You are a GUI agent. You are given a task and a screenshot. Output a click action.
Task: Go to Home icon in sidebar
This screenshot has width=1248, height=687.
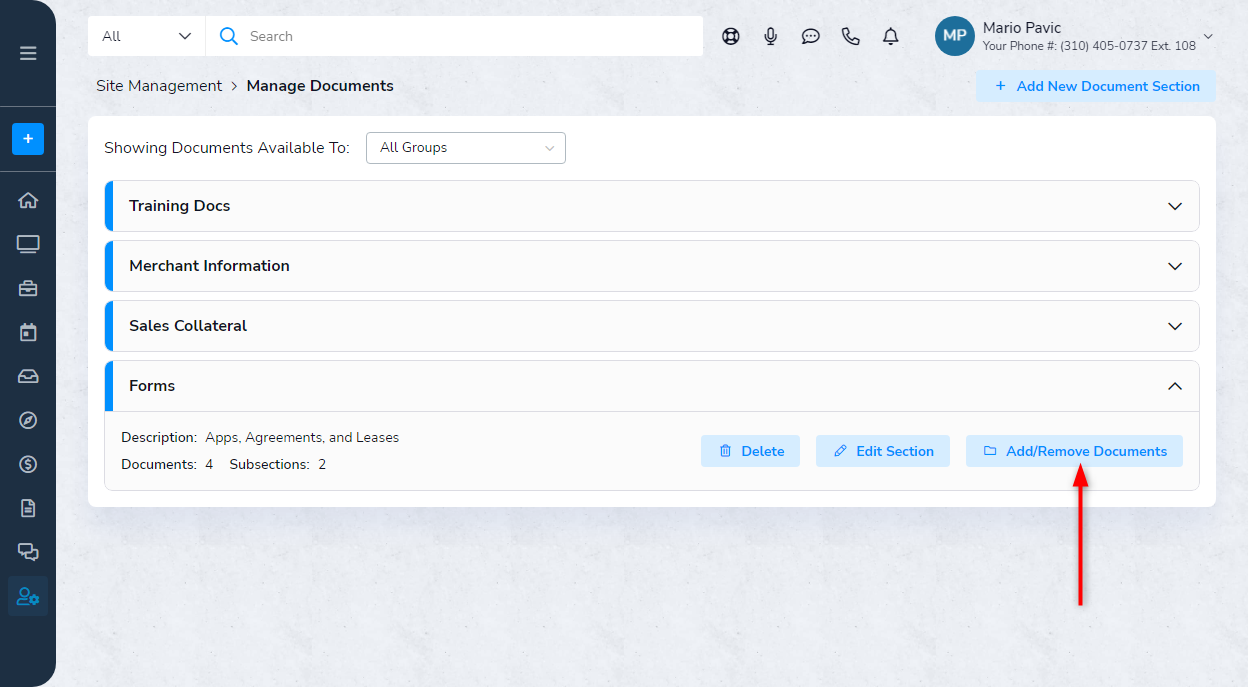[x=28, y=200]
